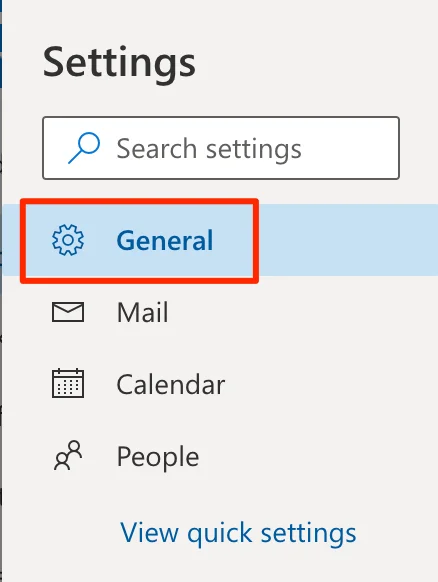
Task: Switch to Calendar using its text label
Action: pos(171,384)
